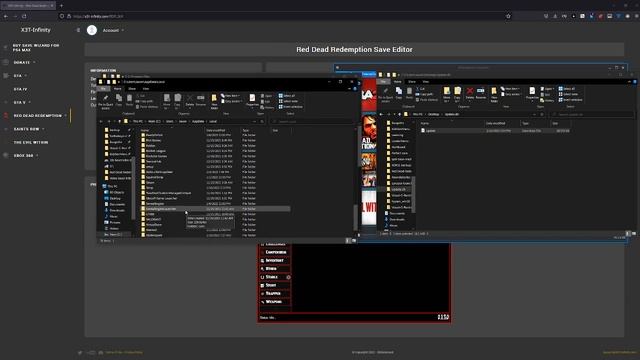This screenshot has width=640, height=360.
Task: Click Delete in AppData Local Explorer ribbon
Action: coord(189,100)
